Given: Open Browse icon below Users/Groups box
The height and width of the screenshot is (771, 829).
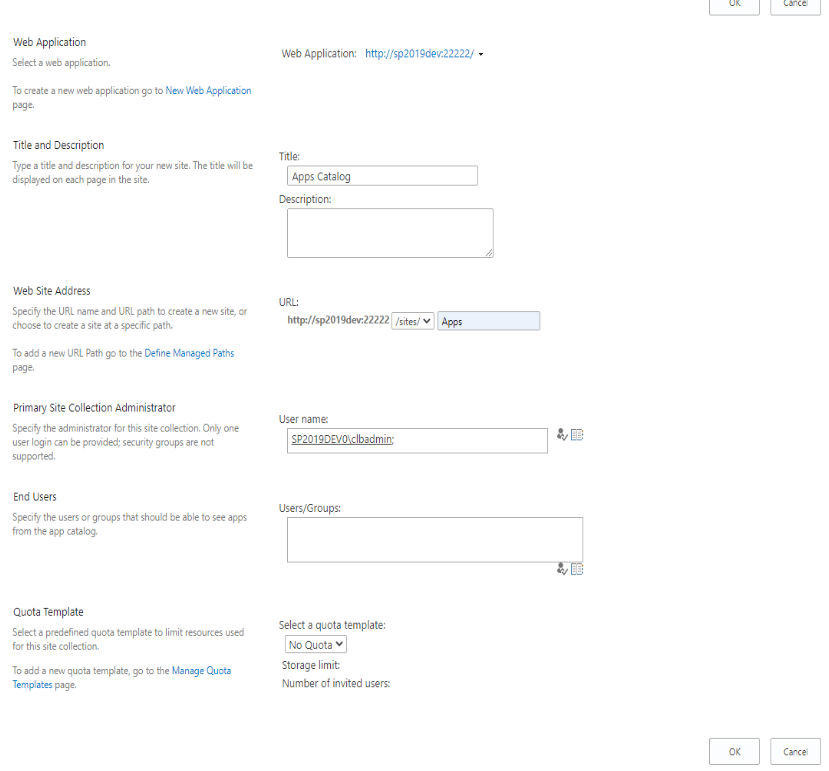Looking at the screenshot, I should tap(577, 569).
